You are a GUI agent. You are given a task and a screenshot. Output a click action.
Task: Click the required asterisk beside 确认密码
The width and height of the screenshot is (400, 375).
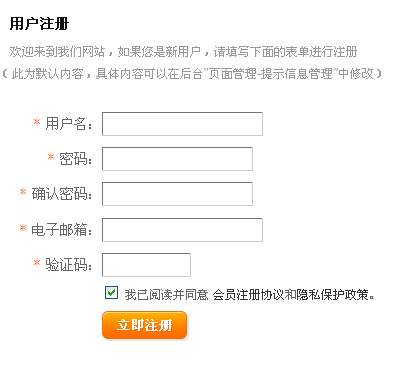23,192
